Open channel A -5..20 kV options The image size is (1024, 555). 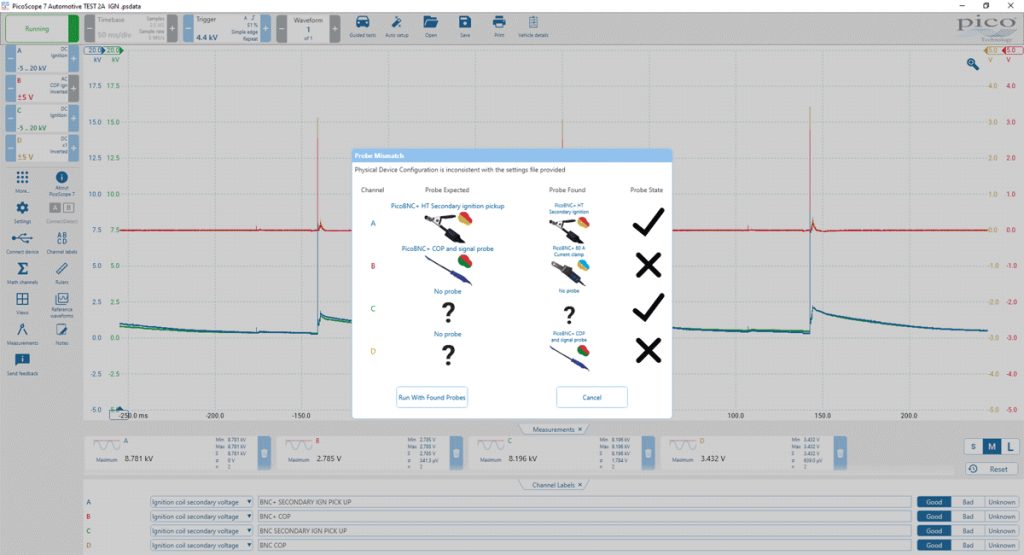tap(42, 59)
